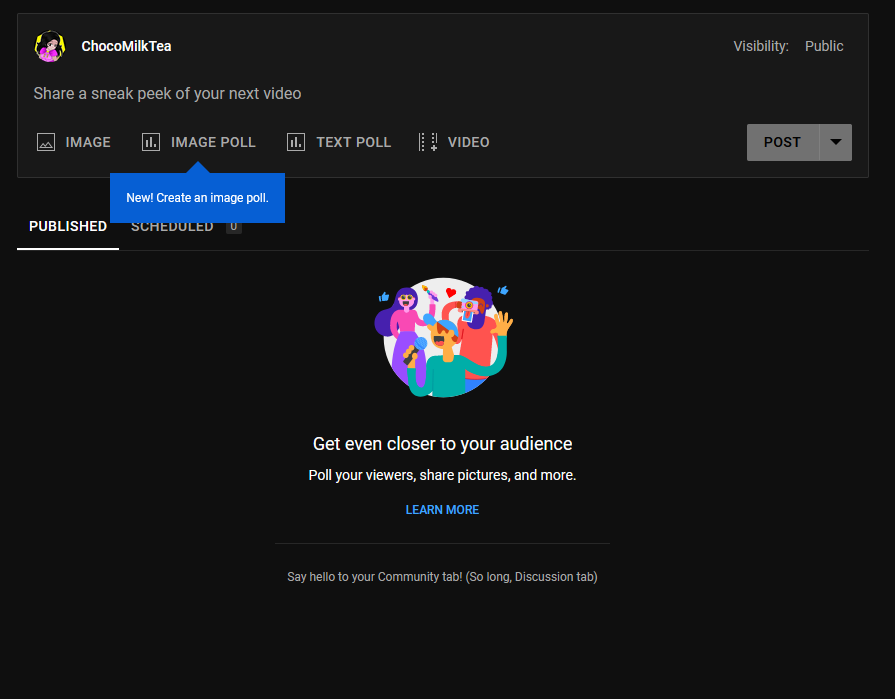Image resolution: width=895 pixels, height=699 pixels.
Task: Click the 'Visibility:' label
Action: point(761,46)
